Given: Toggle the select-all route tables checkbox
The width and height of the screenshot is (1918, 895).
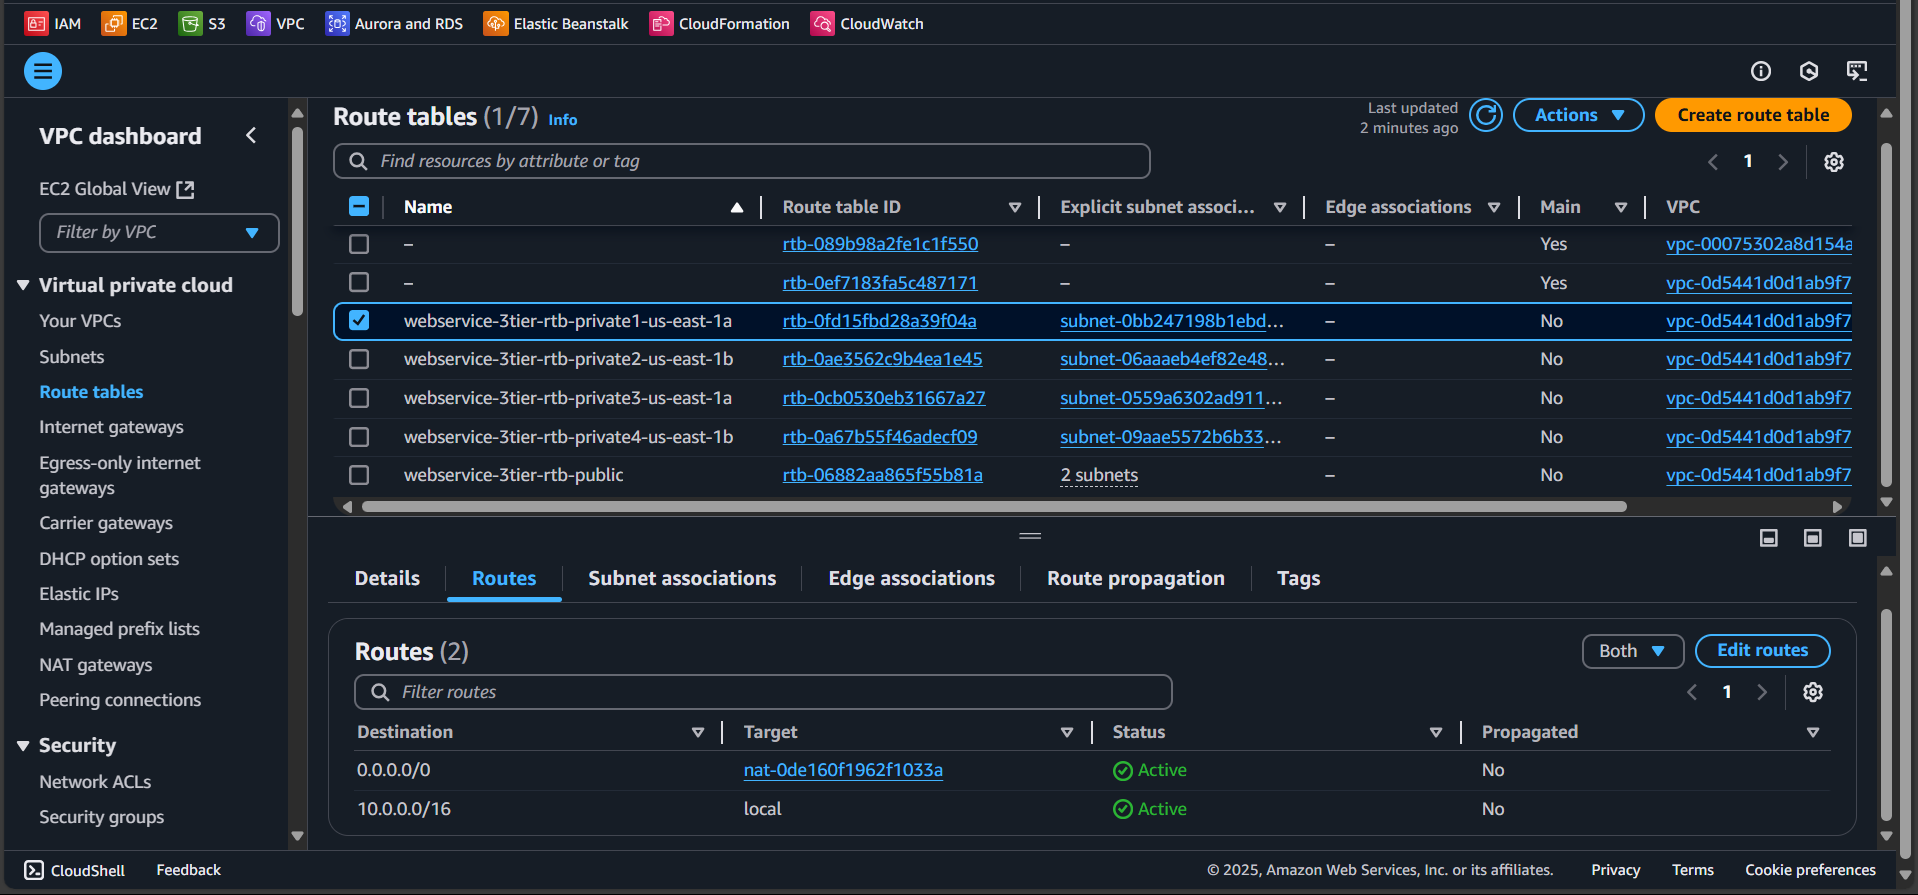Looking at the screenshot, I should click(x=359, y=206).
